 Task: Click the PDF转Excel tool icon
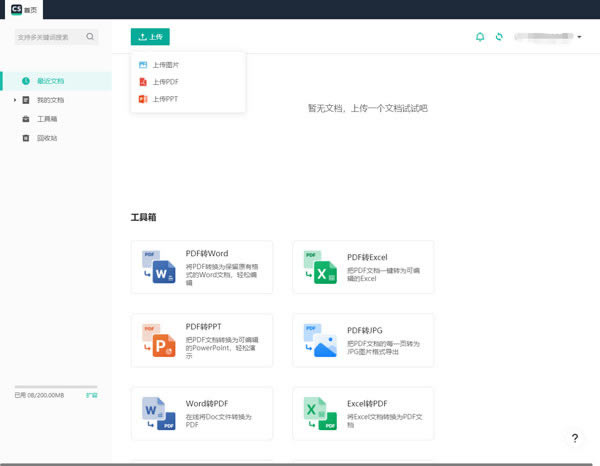click(320, 267)
